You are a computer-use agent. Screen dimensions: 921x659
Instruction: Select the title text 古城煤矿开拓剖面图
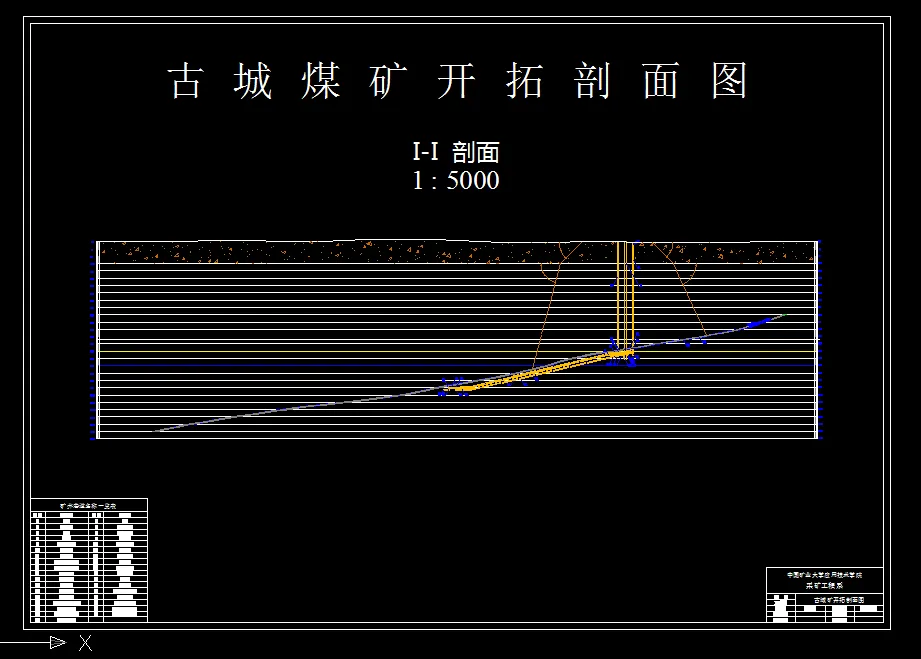(460, 82)
